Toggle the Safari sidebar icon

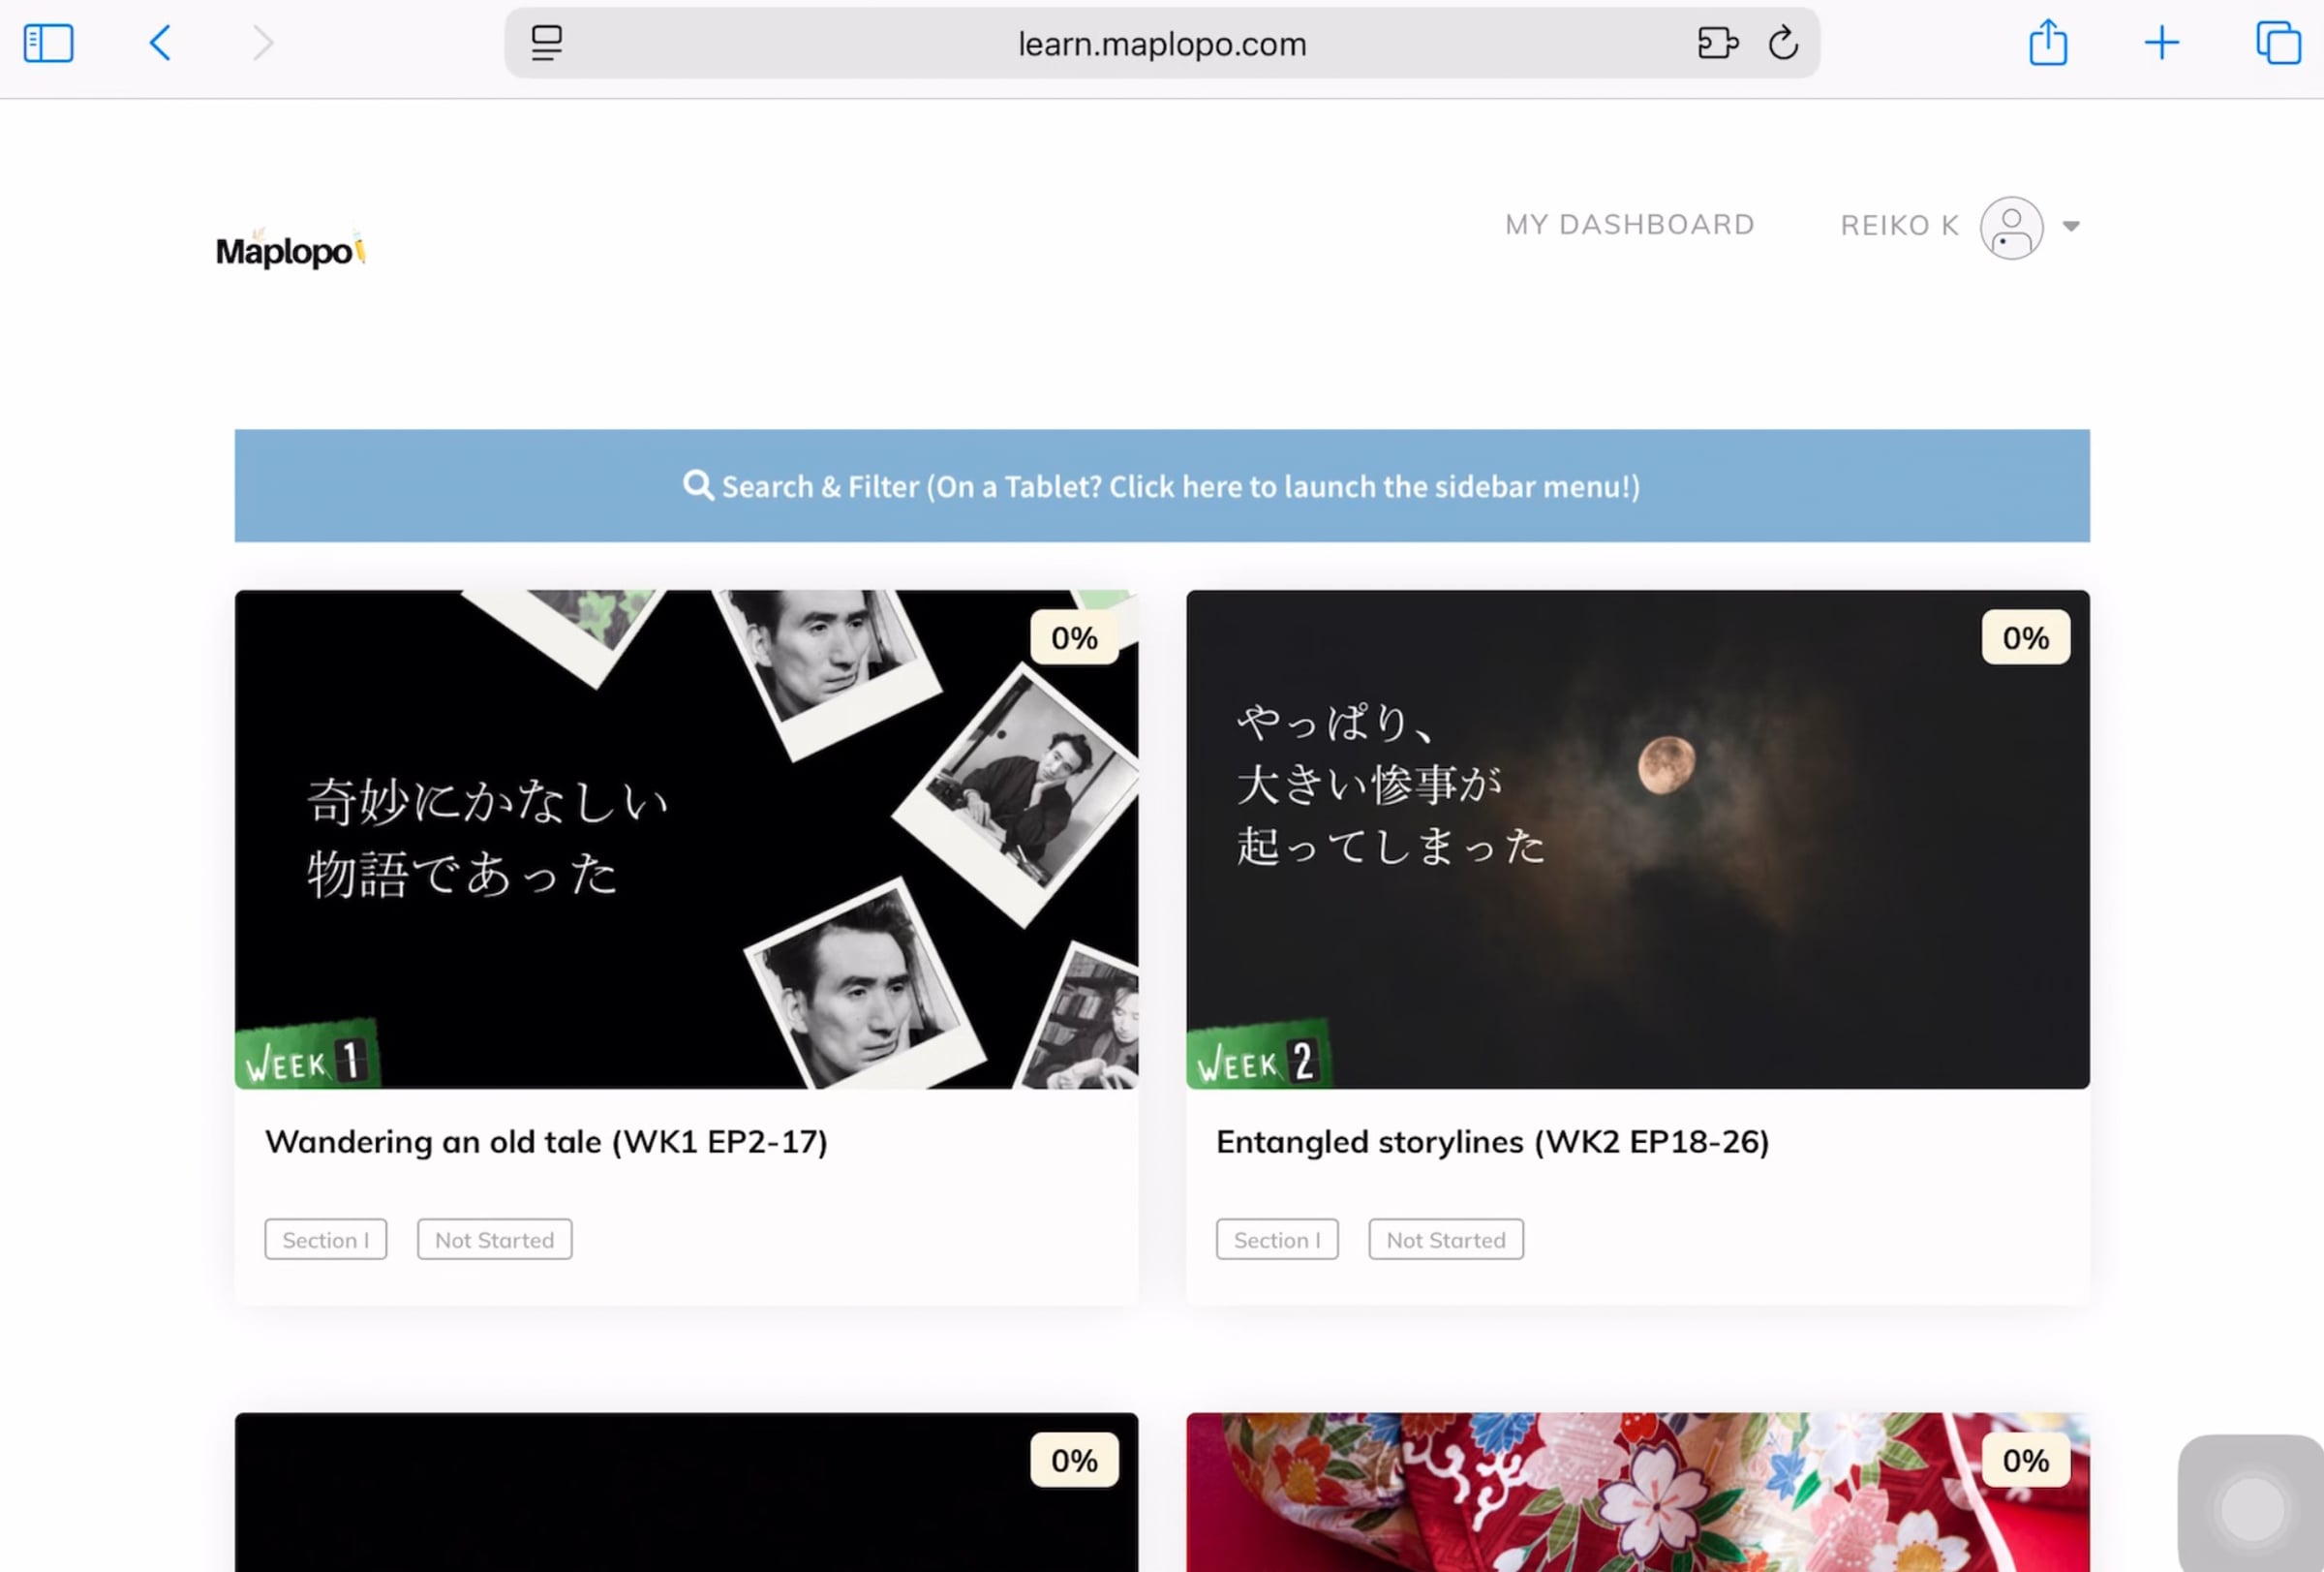coord(48,43)
